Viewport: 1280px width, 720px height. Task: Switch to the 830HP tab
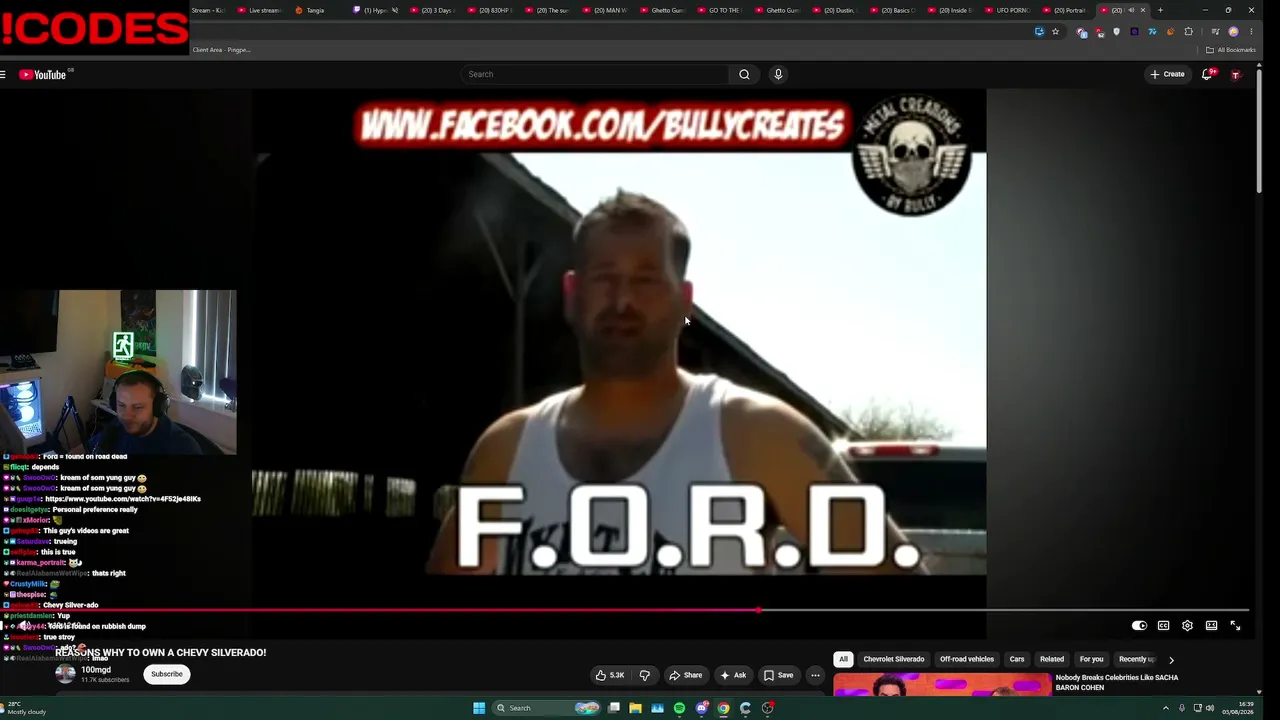coord(491,10)
